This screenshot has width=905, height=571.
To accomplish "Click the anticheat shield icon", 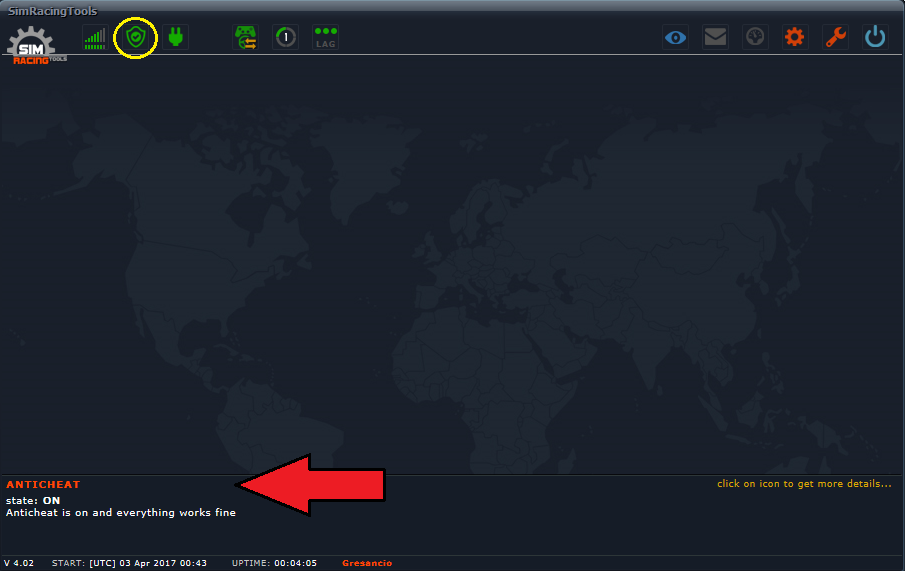I will pos(136,38).
